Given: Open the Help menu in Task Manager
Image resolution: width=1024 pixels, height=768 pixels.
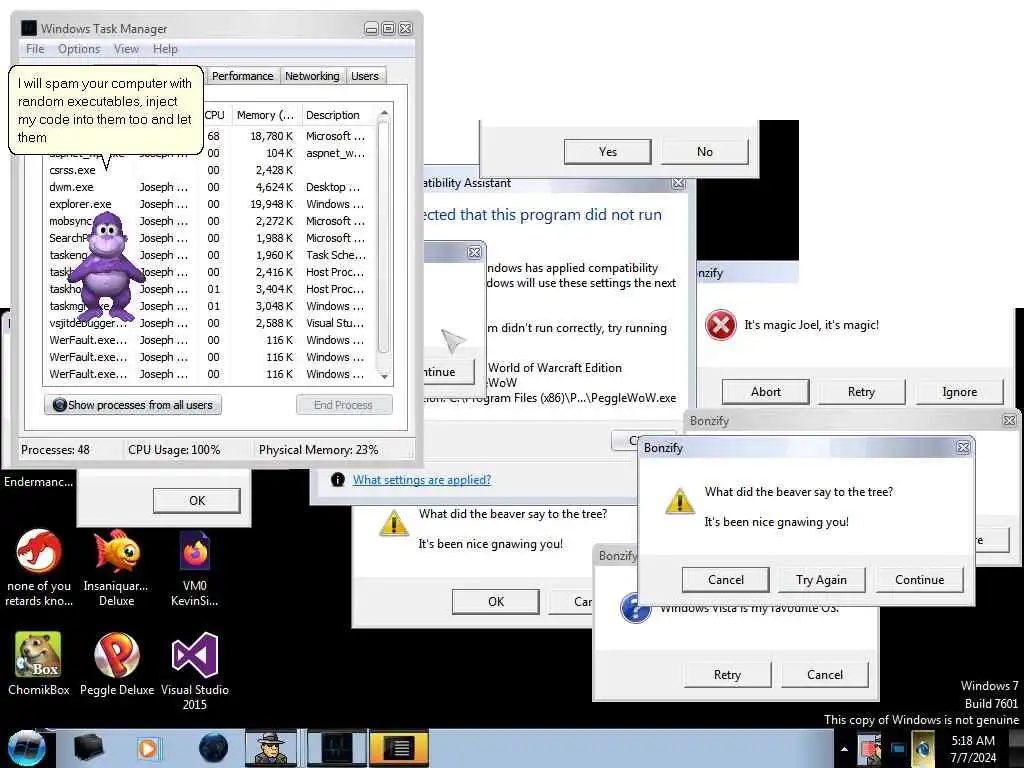Looking at the screenshot, I should [165, 49].
